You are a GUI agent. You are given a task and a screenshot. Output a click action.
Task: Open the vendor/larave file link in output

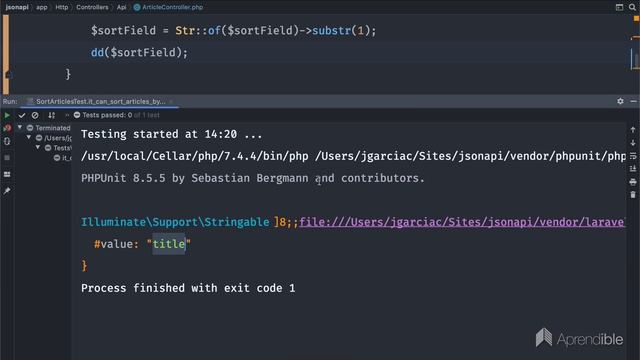pyautogui.click(x=462, y=222)
